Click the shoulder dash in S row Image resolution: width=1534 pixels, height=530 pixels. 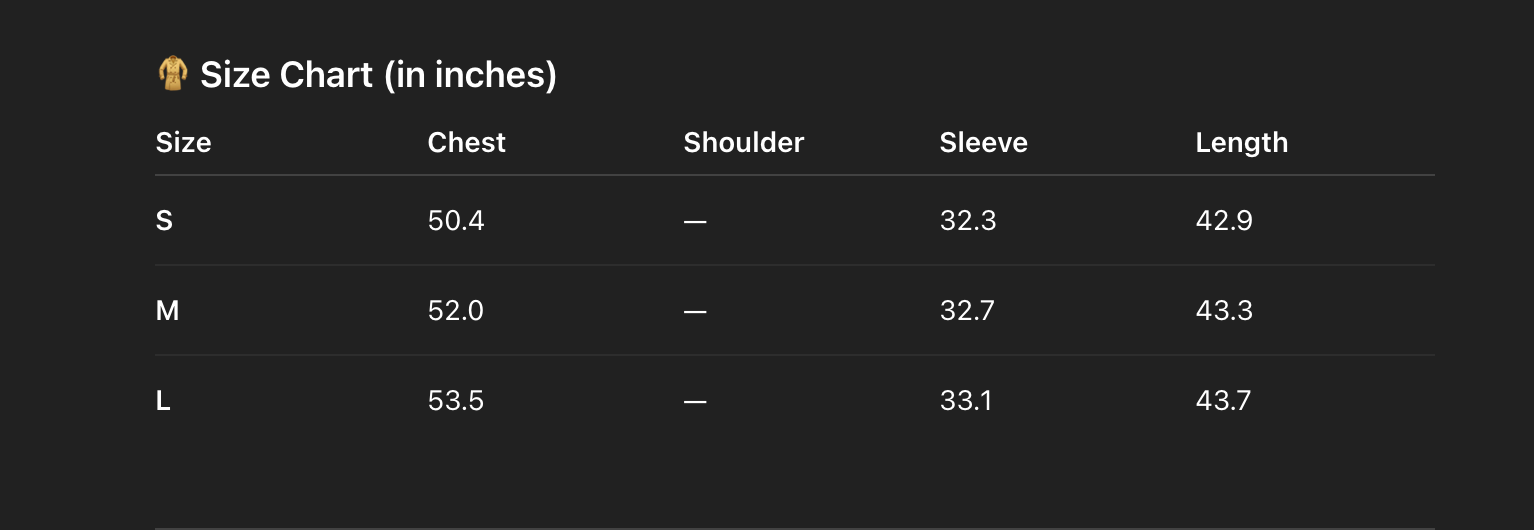[695, 221]
